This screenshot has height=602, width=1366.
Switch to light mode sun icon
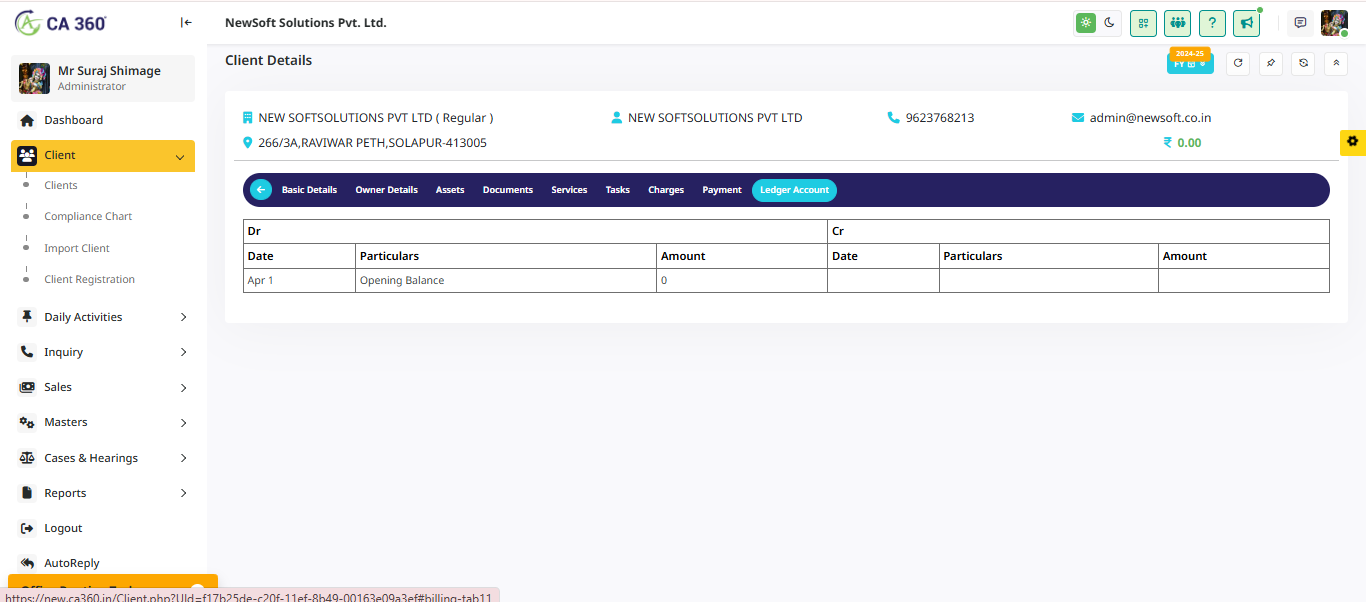(x=1086, y=22)
